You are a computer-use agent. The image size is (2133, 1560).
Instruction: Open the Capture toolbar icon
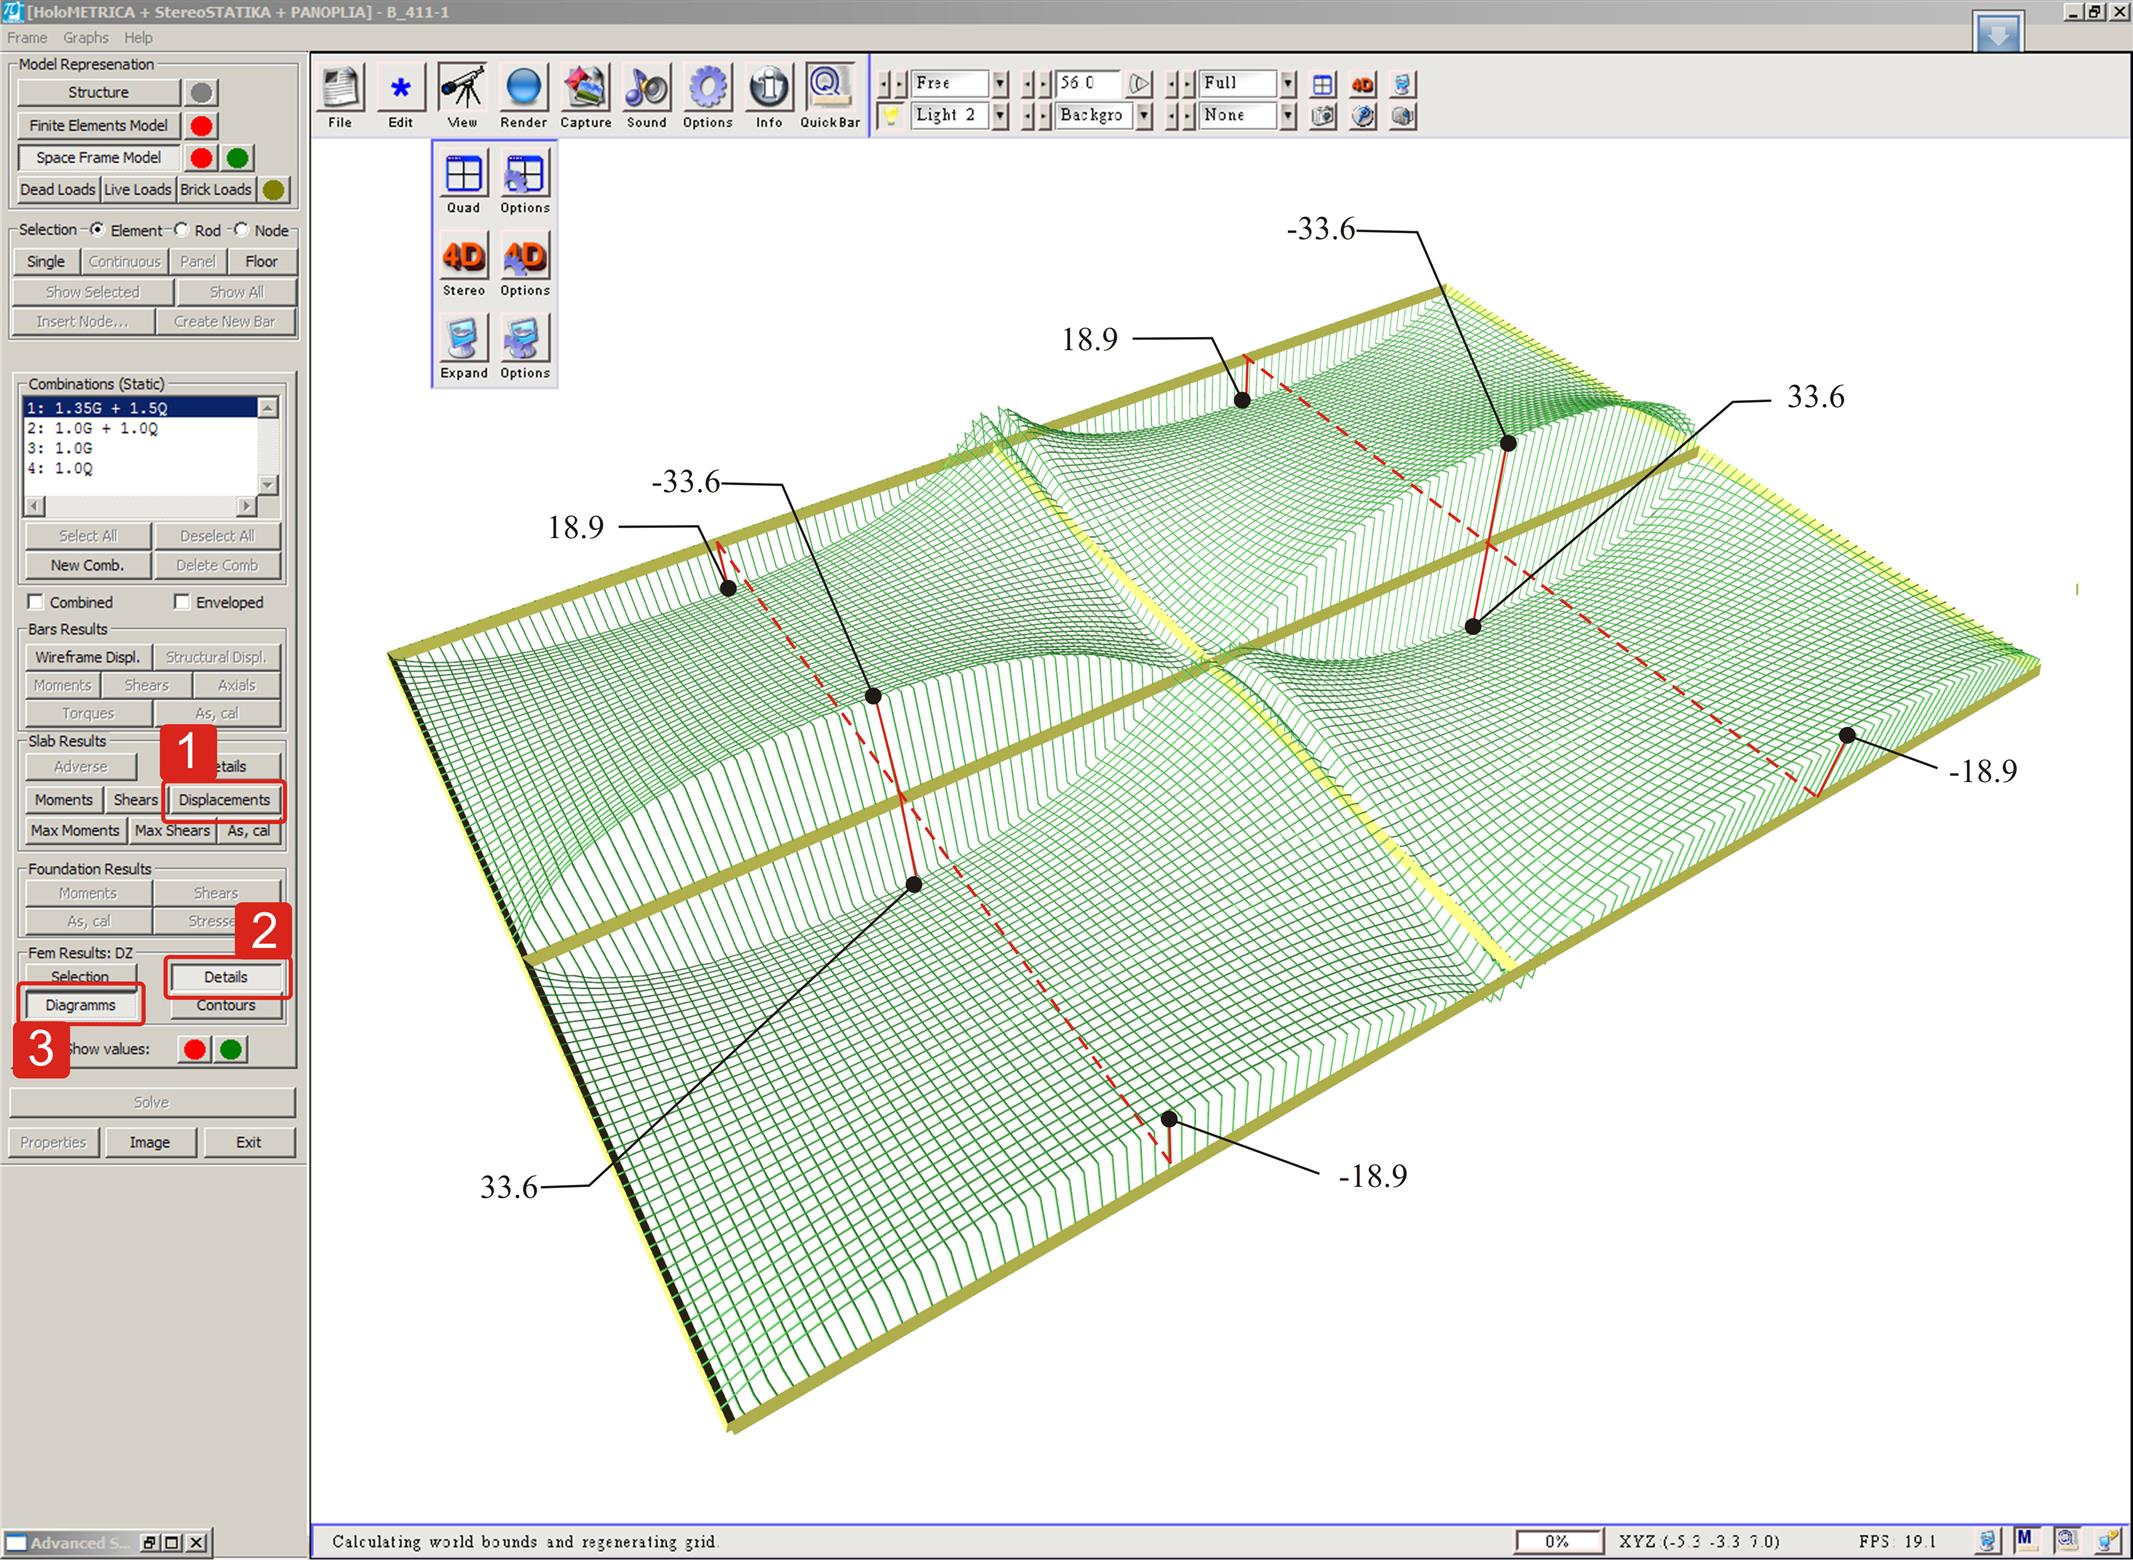585,89
